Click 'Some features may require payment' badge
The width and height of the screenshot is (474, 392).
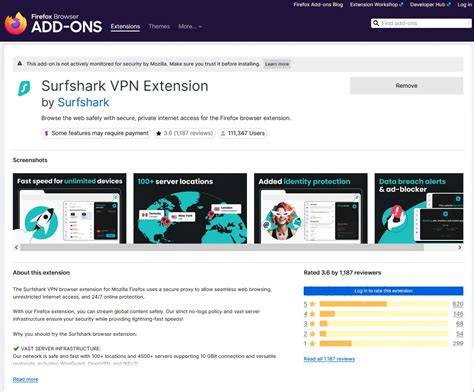click(97, 133)
